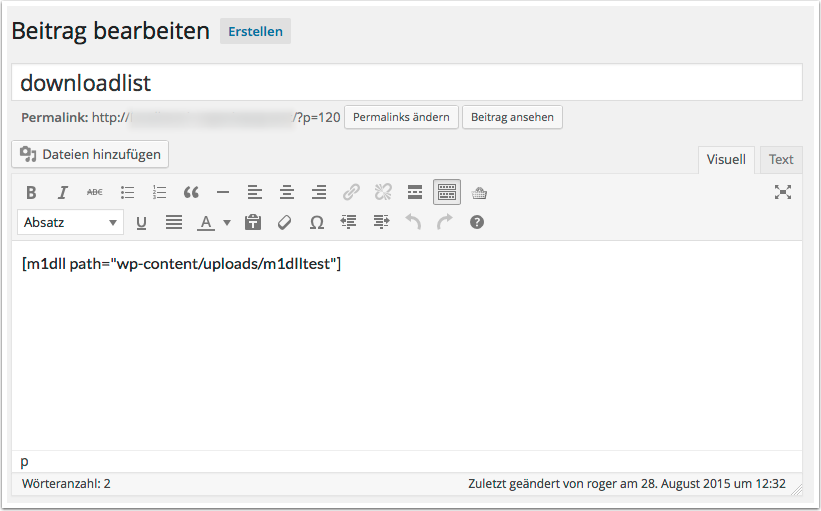This screenshot has width=821, height=511.
Task: Click the basket plugin icon in toolbar
Action: pyautogui.click(x=479, y=193)
